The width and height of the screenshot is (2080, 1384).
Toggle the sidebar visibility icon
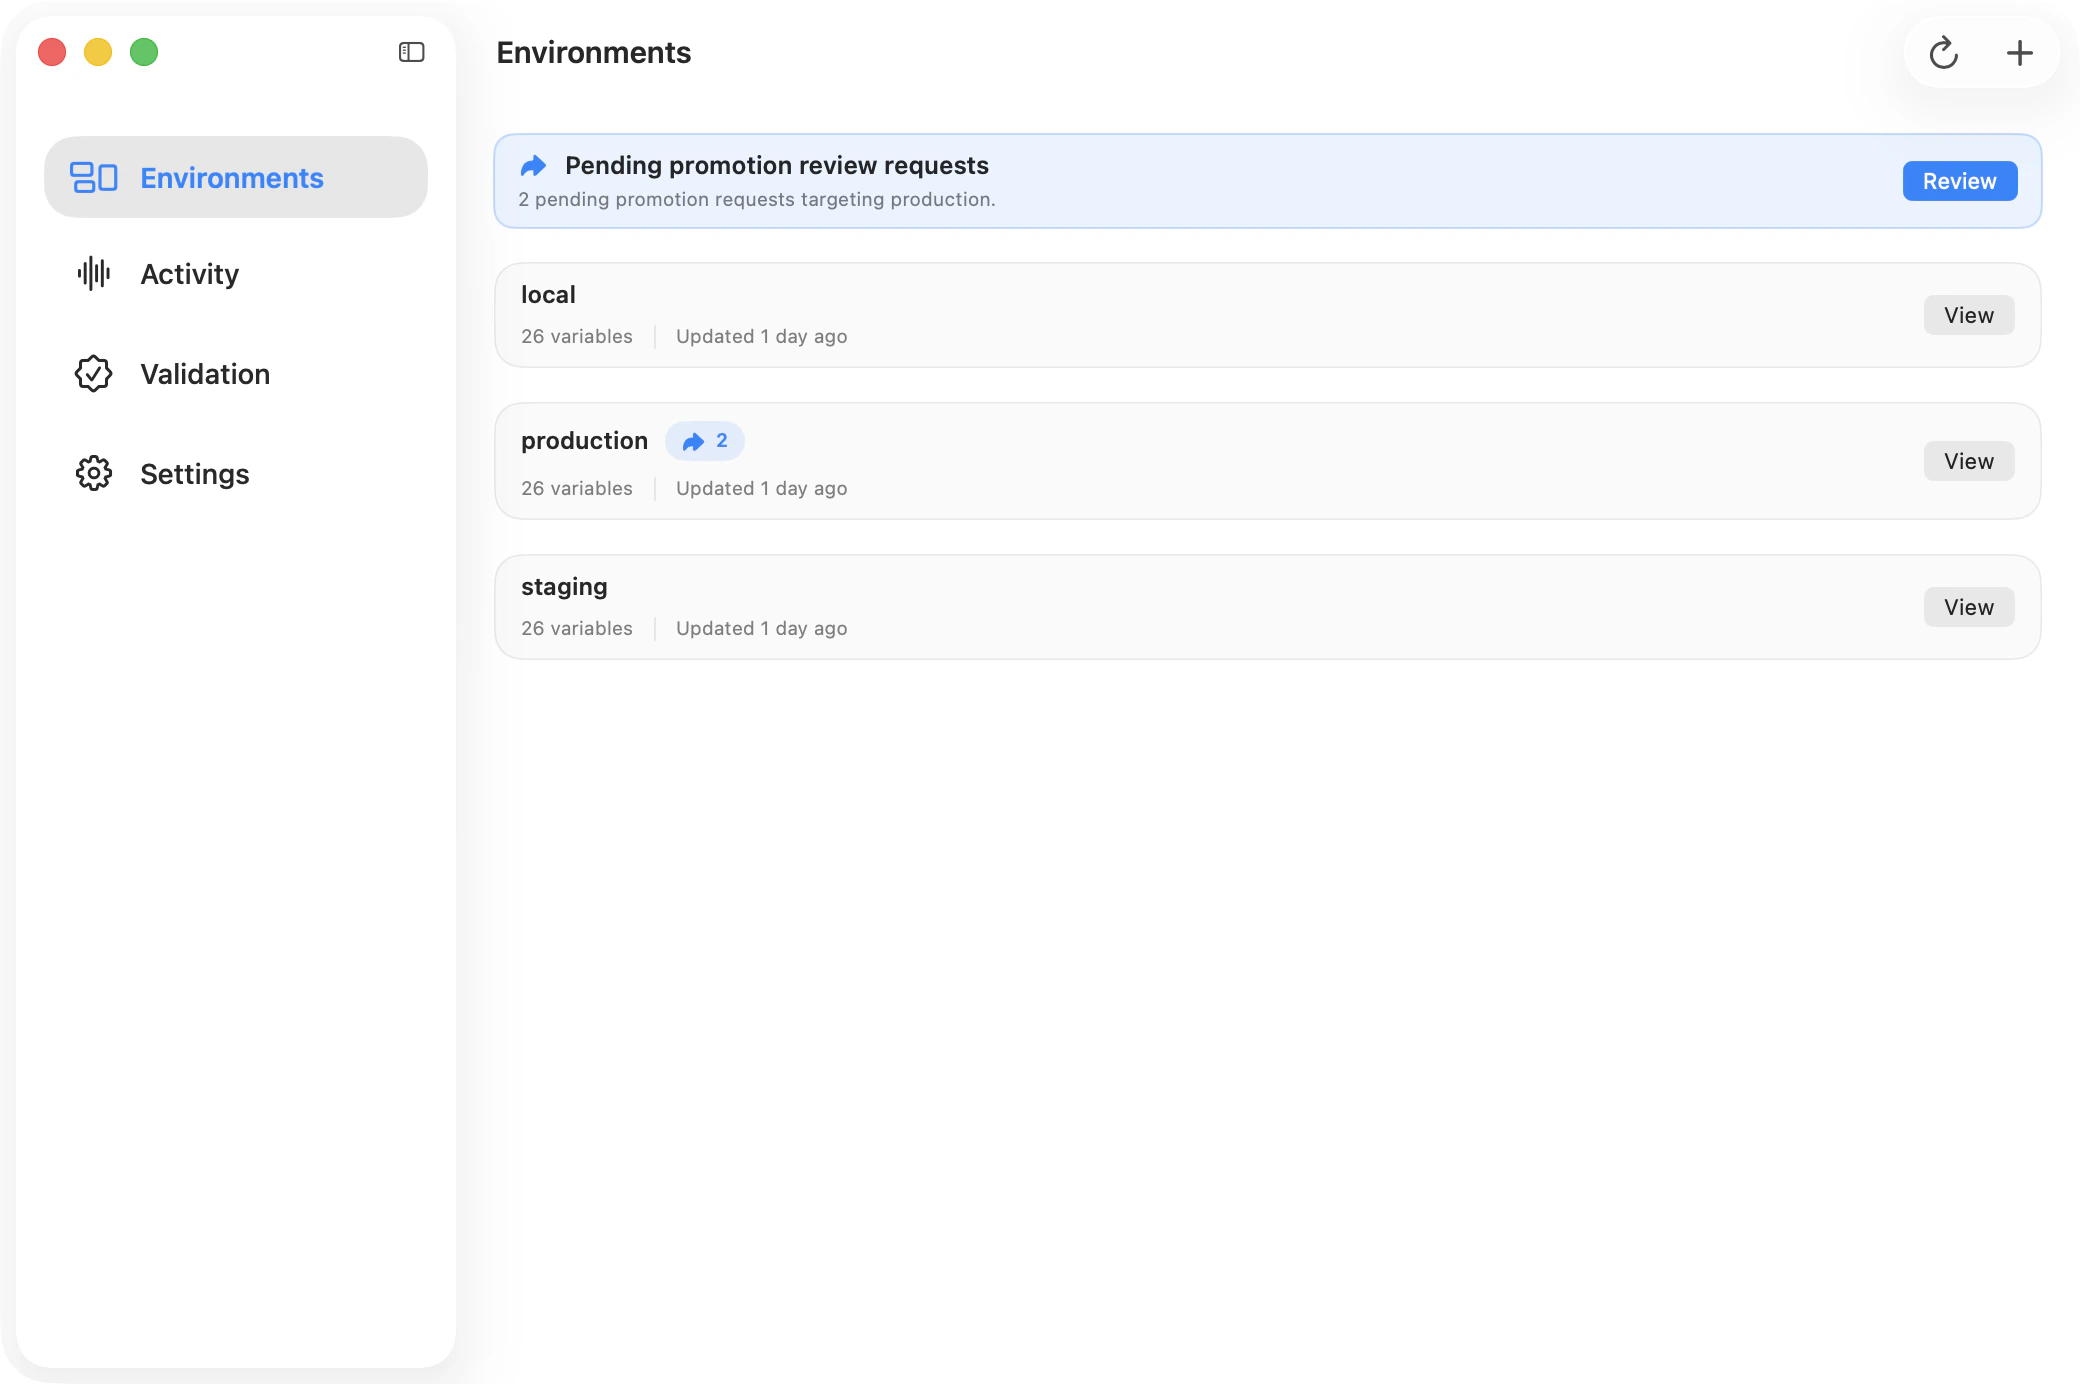click(x=411, y=52)
